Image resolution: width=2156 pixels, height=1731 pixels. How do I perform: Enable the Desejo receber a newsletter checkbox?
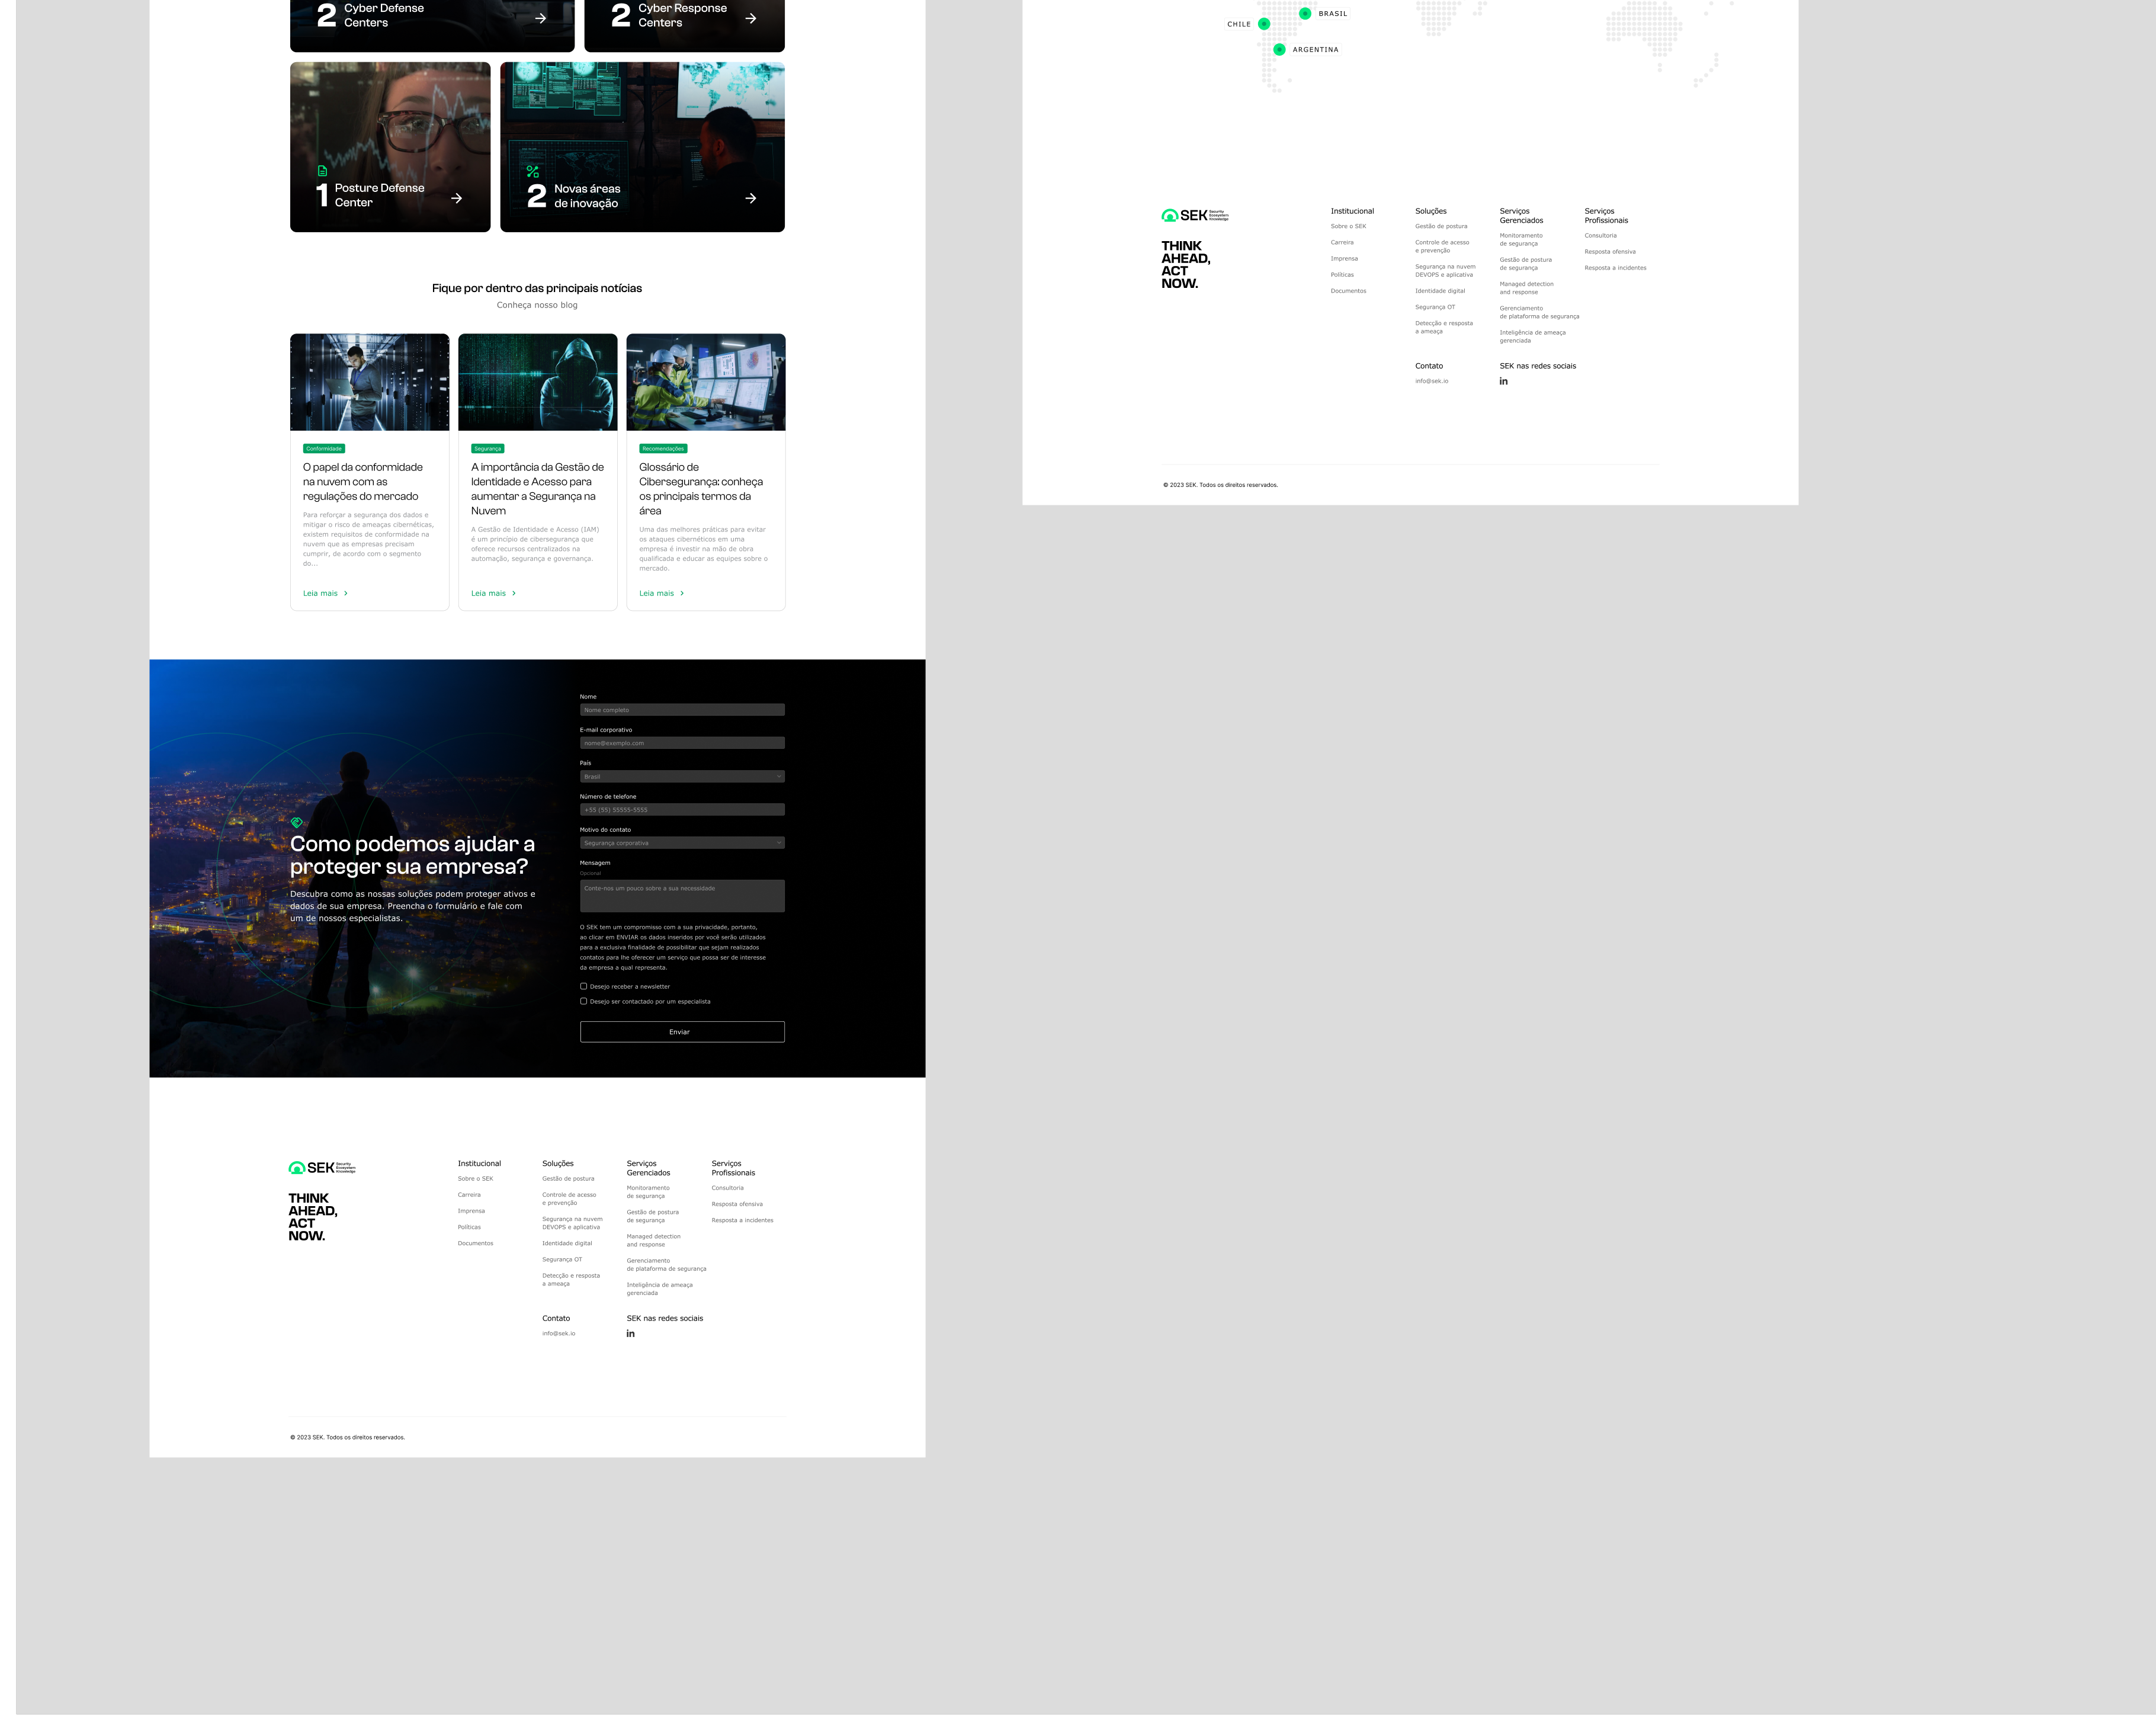click(584, 986)
